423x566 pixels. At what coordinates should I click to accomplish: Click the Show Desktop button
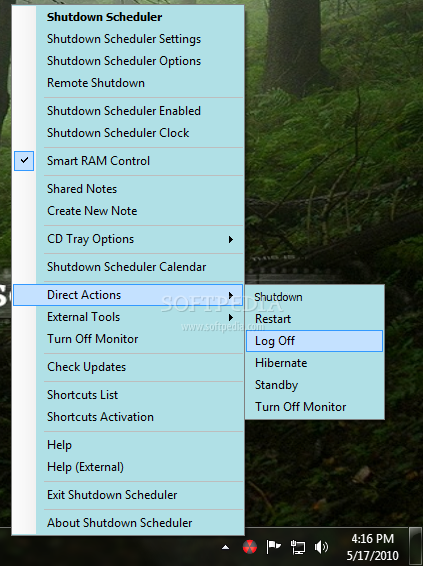click(416, 547)
